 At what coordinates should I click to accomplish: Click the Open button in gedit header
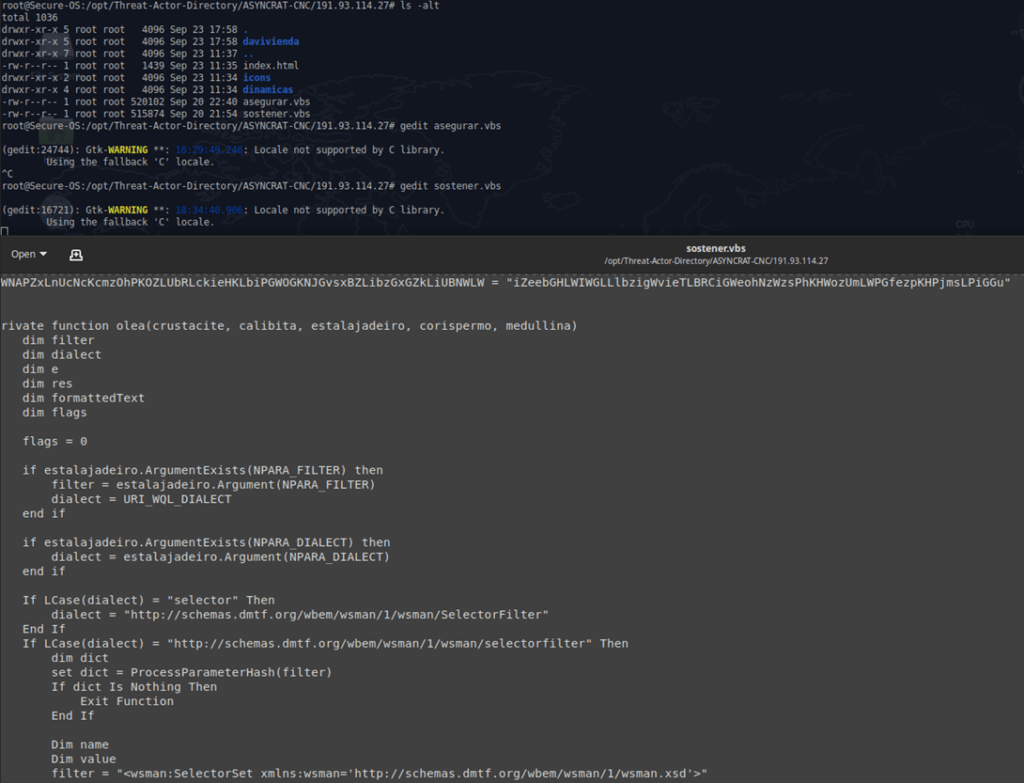coord(23,254)
